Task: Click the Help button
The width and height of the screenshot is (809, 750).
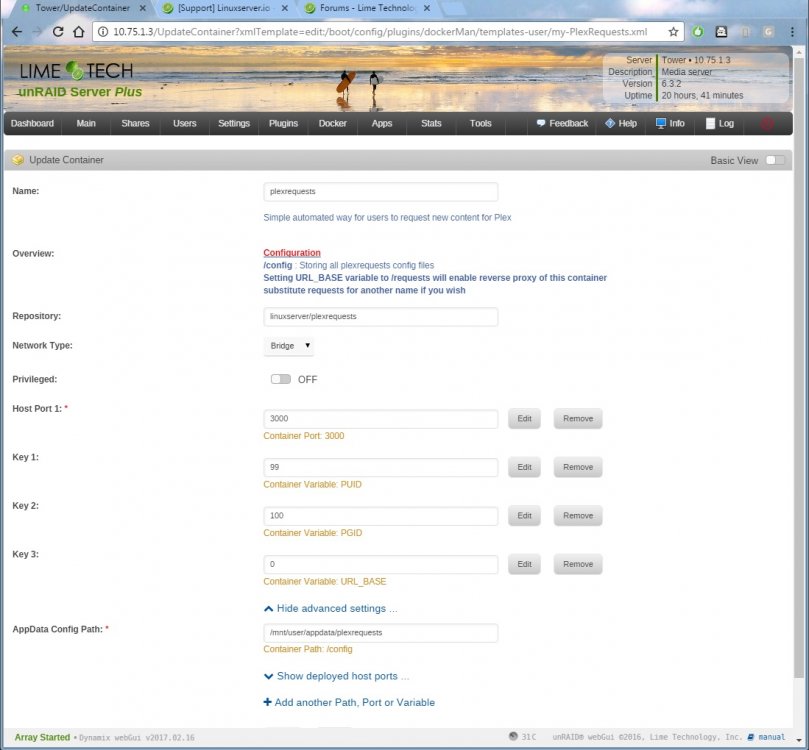Action: [621, 124]
